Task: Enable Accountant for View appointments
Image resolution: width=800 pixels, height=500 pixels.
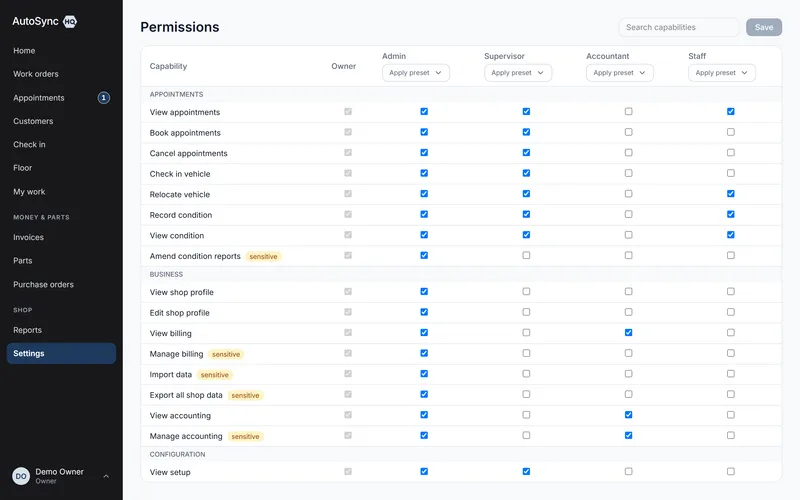Action: (x=629, y=111)
